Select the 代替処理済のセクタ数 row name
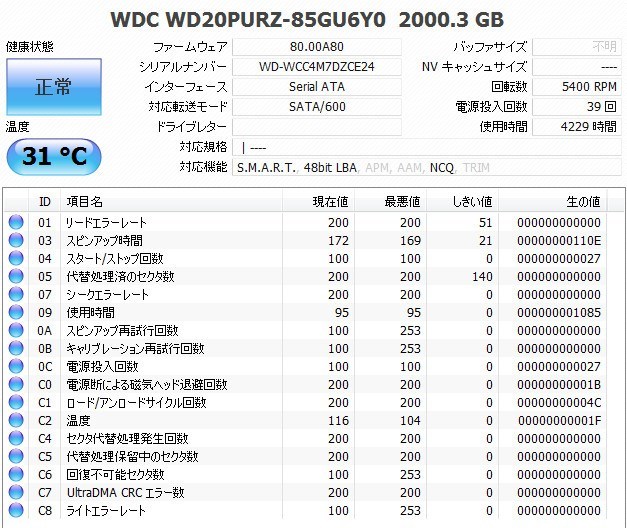This screenshot has width=627, height=528. click(x=120, y=276)
